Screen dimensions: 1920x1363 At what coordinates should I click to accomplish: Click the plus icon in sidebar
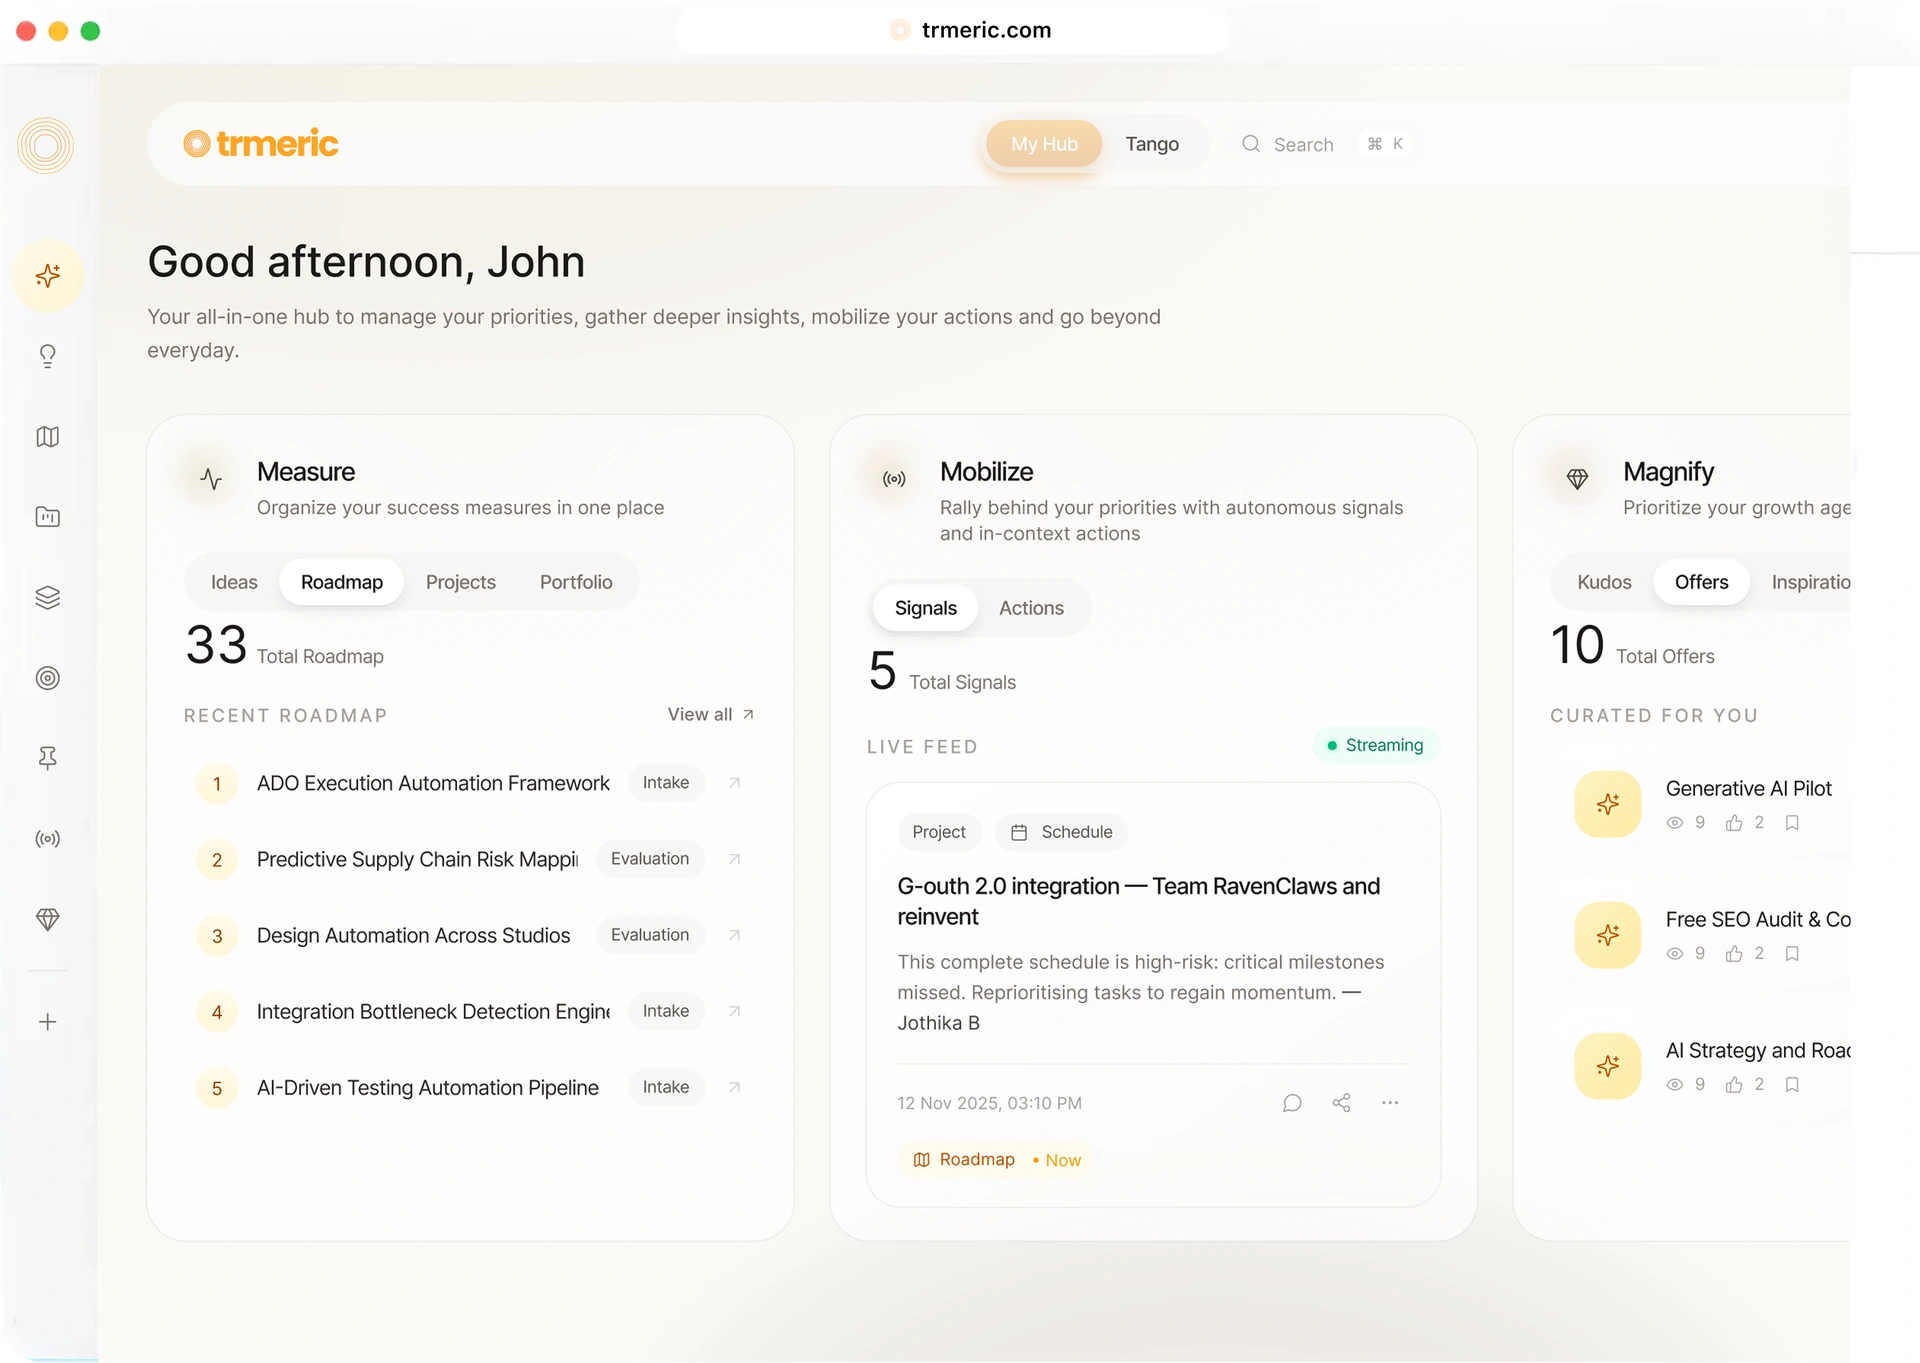click(47, 1022)
